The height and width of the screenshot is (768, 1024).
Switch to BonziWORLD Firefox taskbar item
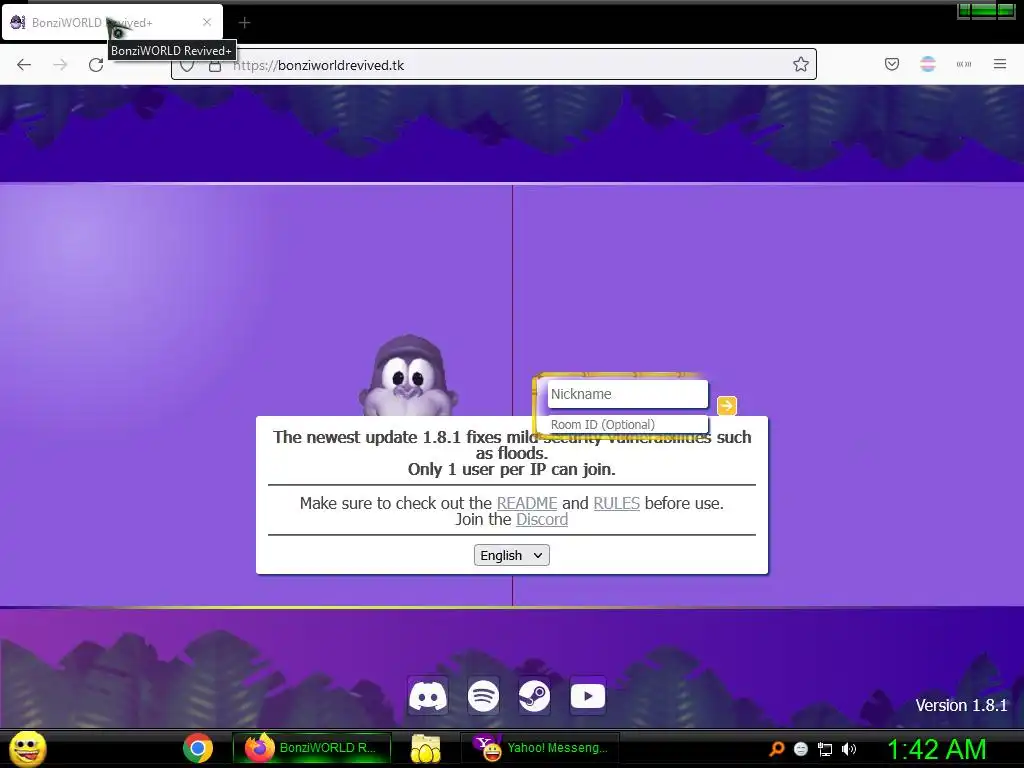[312, 748]
